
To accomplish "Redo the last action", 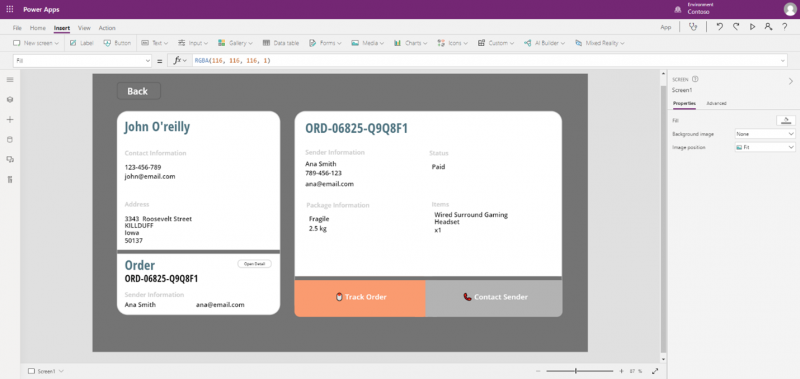I will tap(736, 28).
